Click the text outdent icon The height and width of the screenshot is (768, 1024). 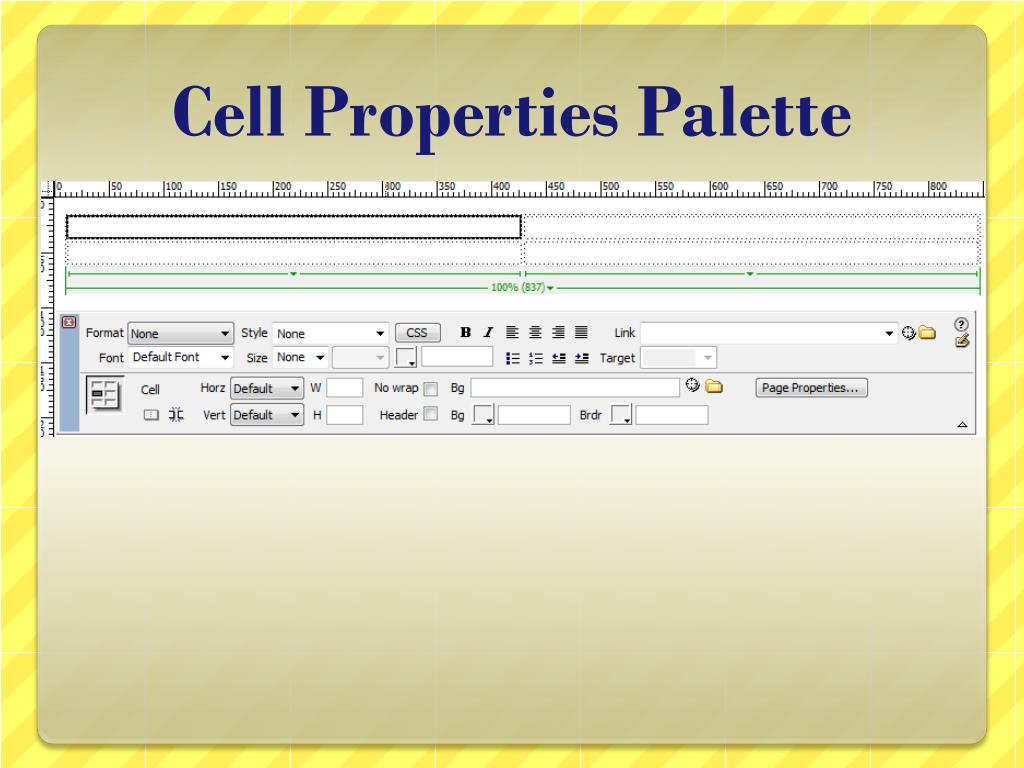coord(558,358)
